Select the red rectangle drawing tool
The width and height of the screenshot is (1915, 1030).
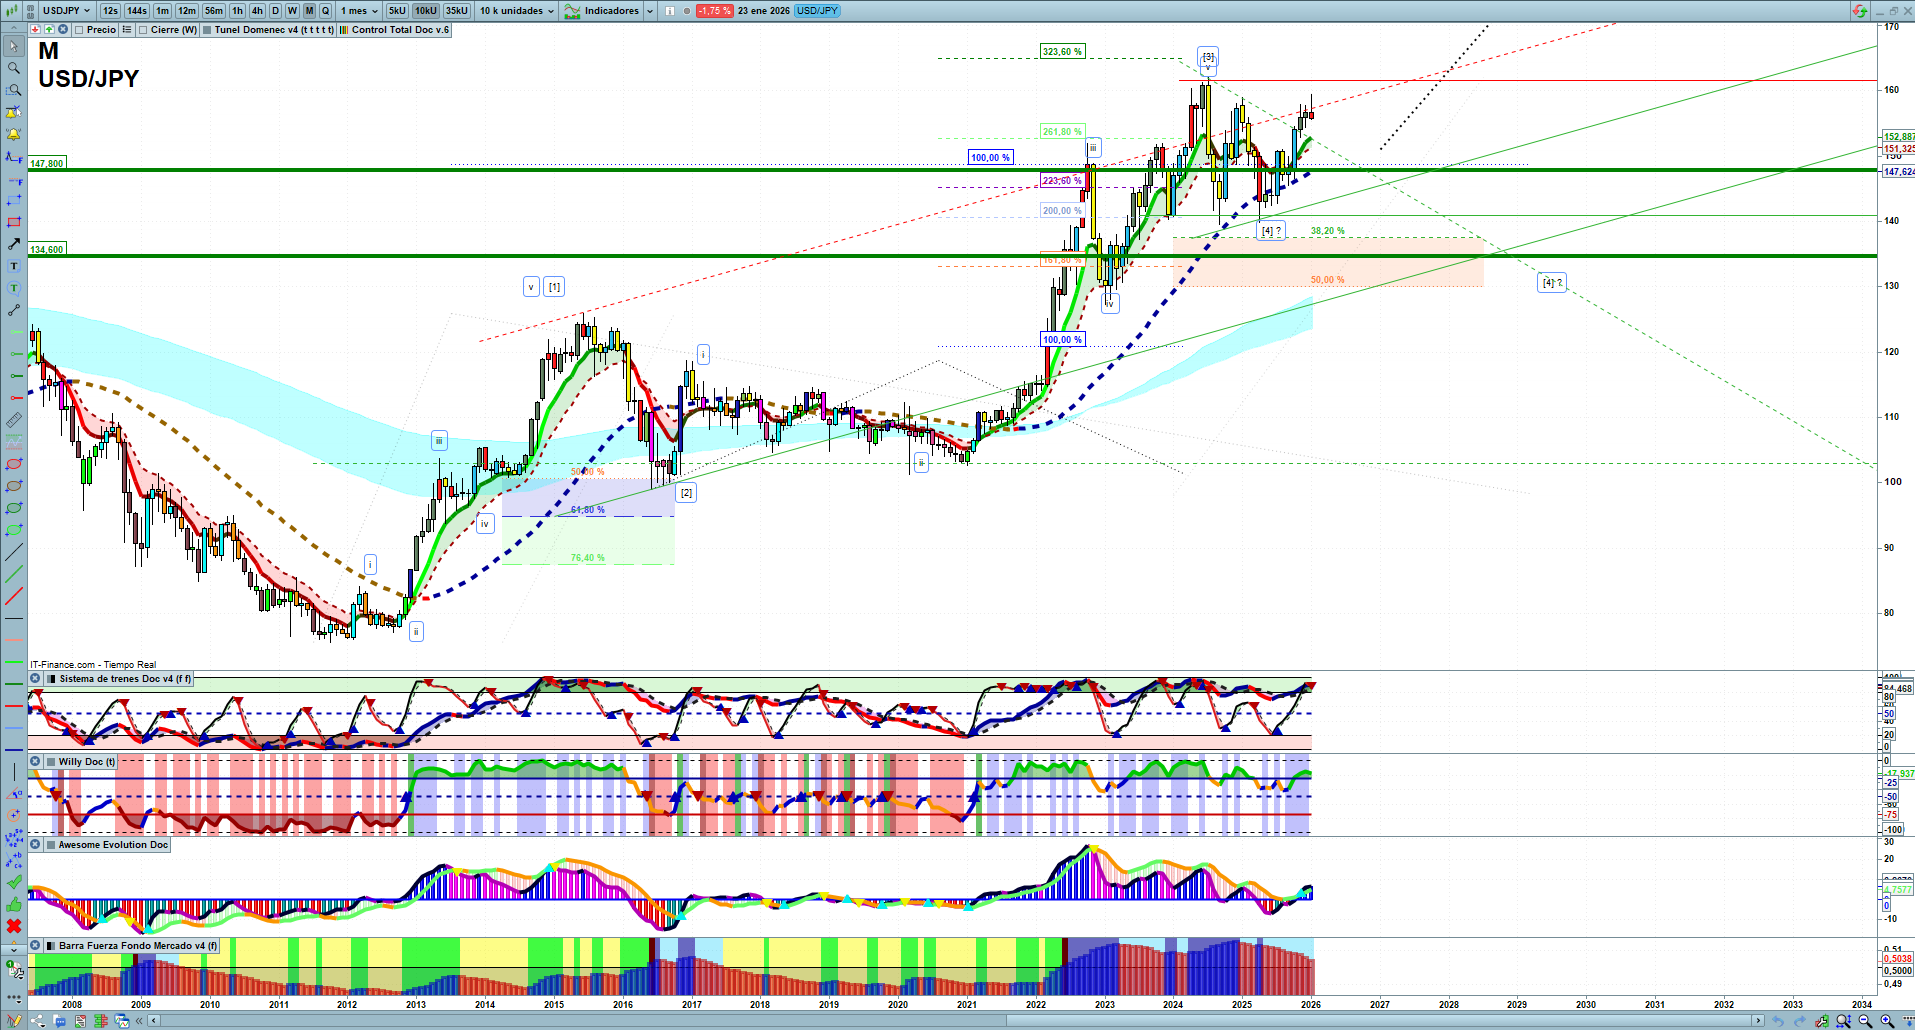click(14, 222)
